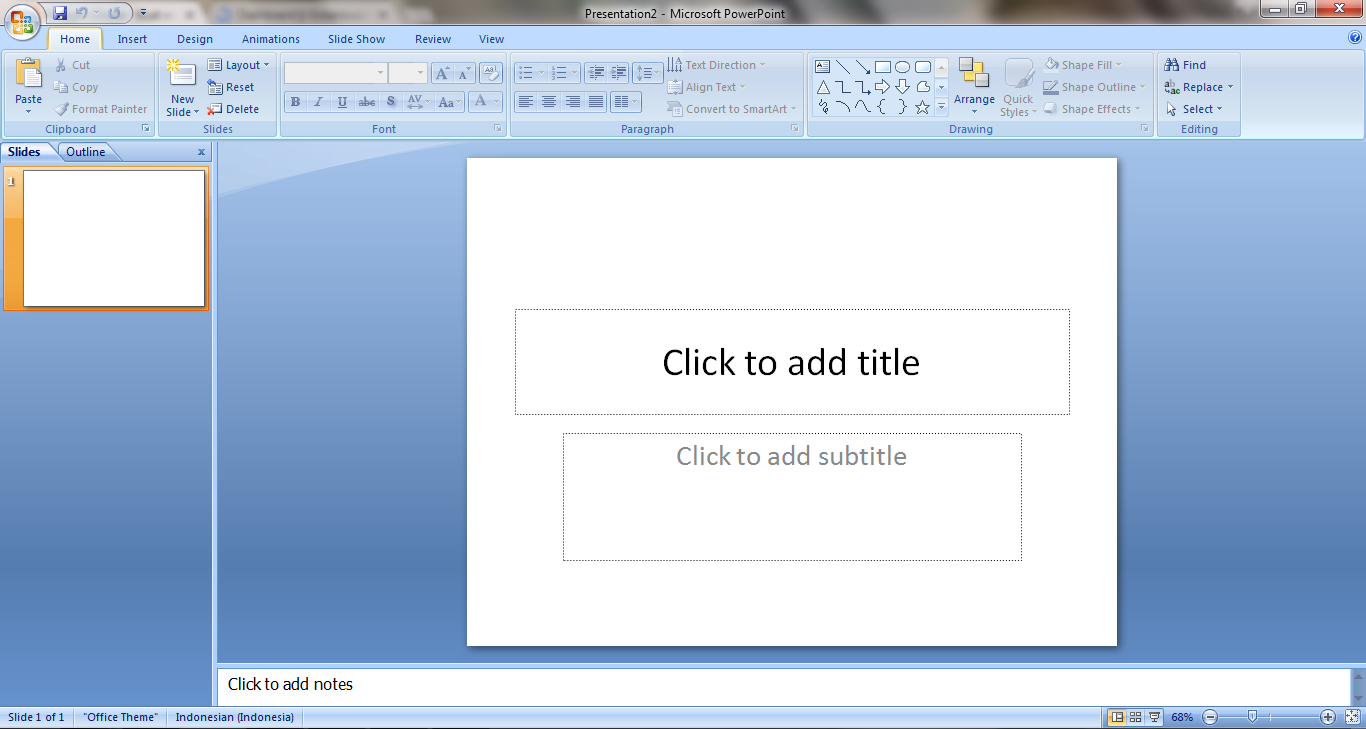Screen dimensions: 1366x729
Task: Click Delete in the Slides group
Action: pyautogui.click(x=233, y=109)
